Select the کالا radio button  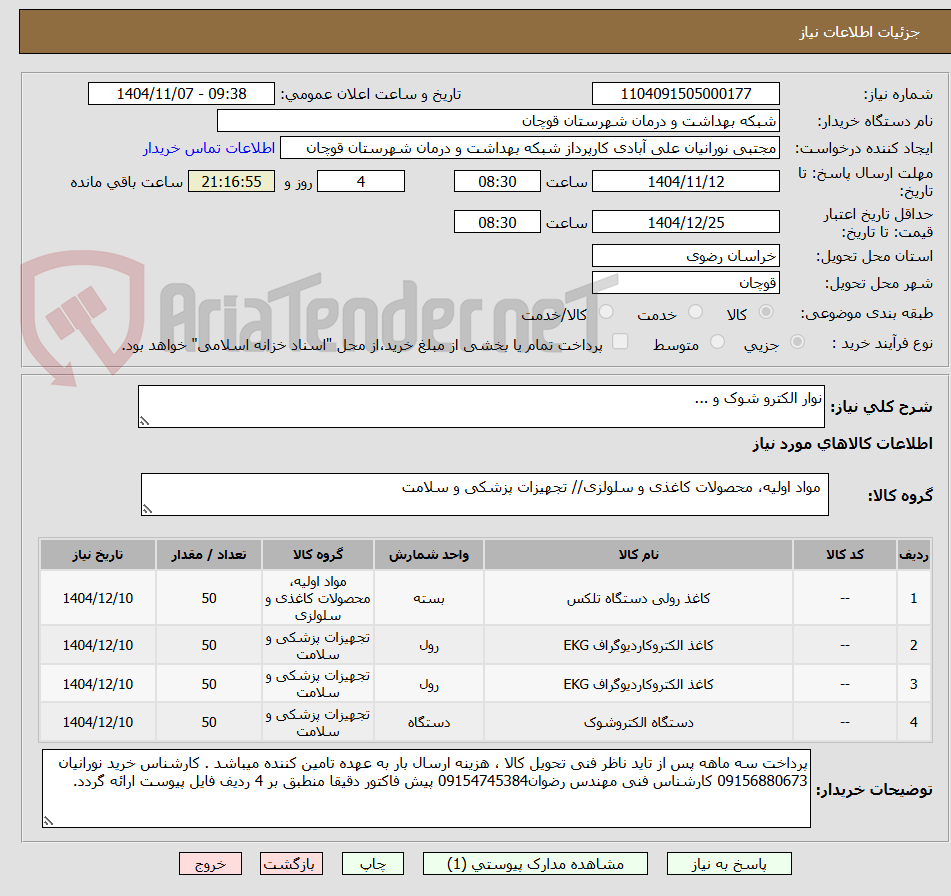coord(766,312)
